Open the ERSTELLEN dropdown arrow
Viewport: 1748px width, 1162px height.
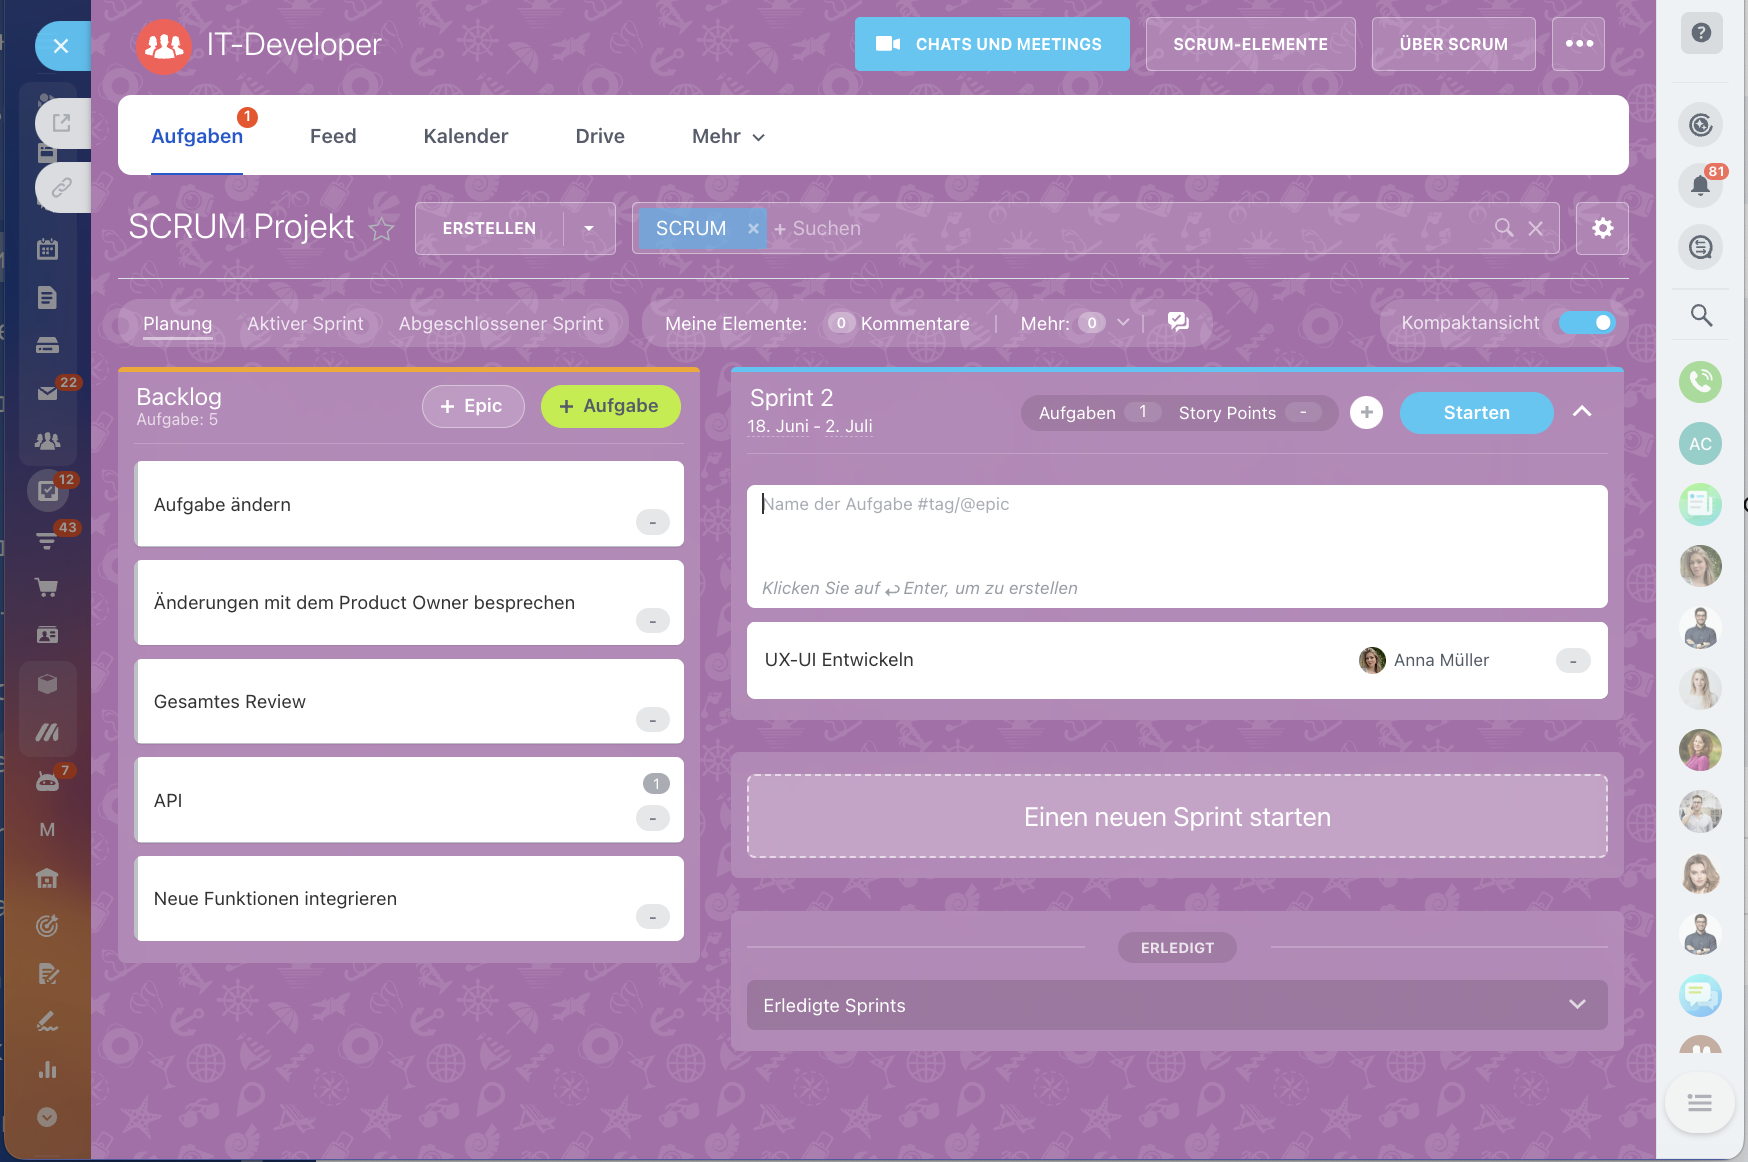pyautogui.click(x=589, y=228)
